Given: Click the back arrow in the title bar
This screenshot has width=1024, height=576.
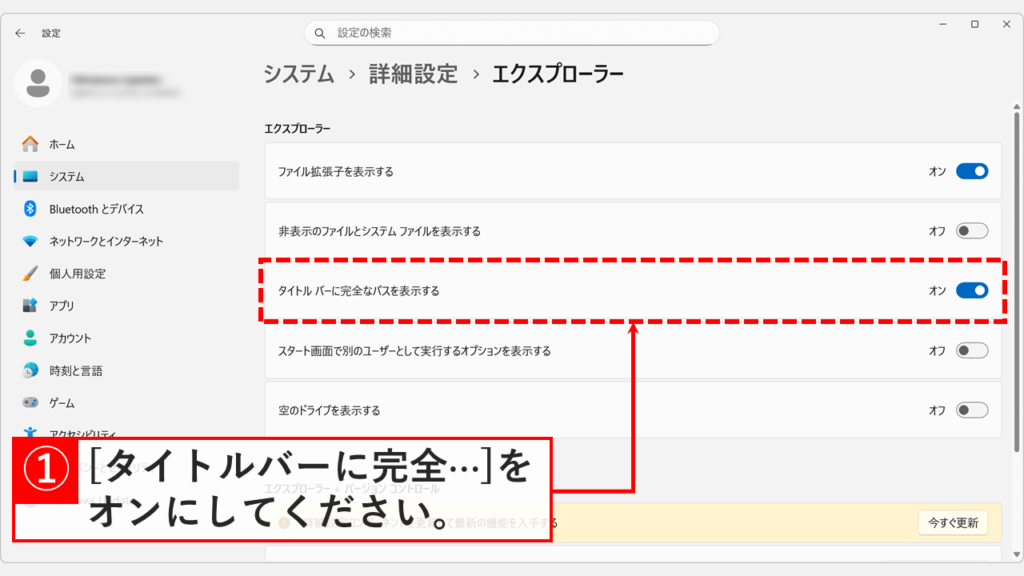Looking at the screenshot, I should tap(19, 32).
